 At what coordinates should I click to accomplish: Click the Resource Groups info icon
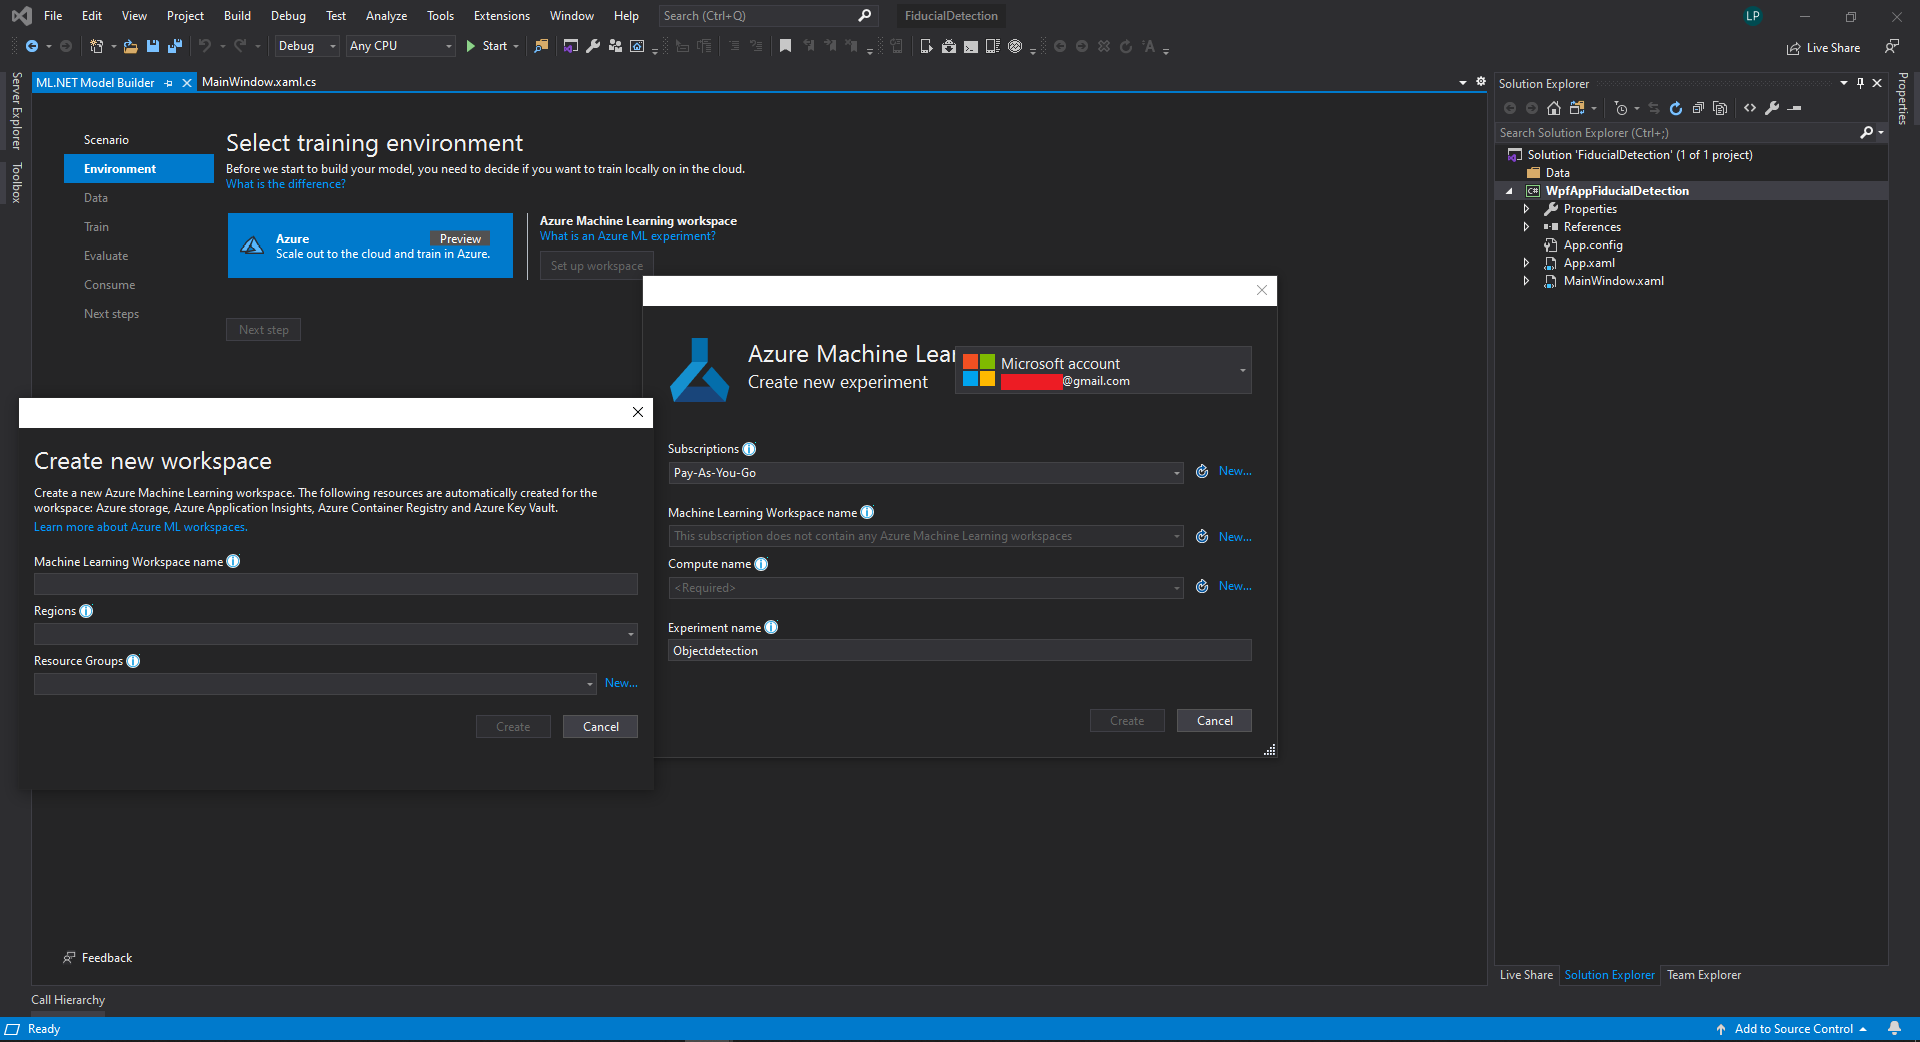point(133,661)
